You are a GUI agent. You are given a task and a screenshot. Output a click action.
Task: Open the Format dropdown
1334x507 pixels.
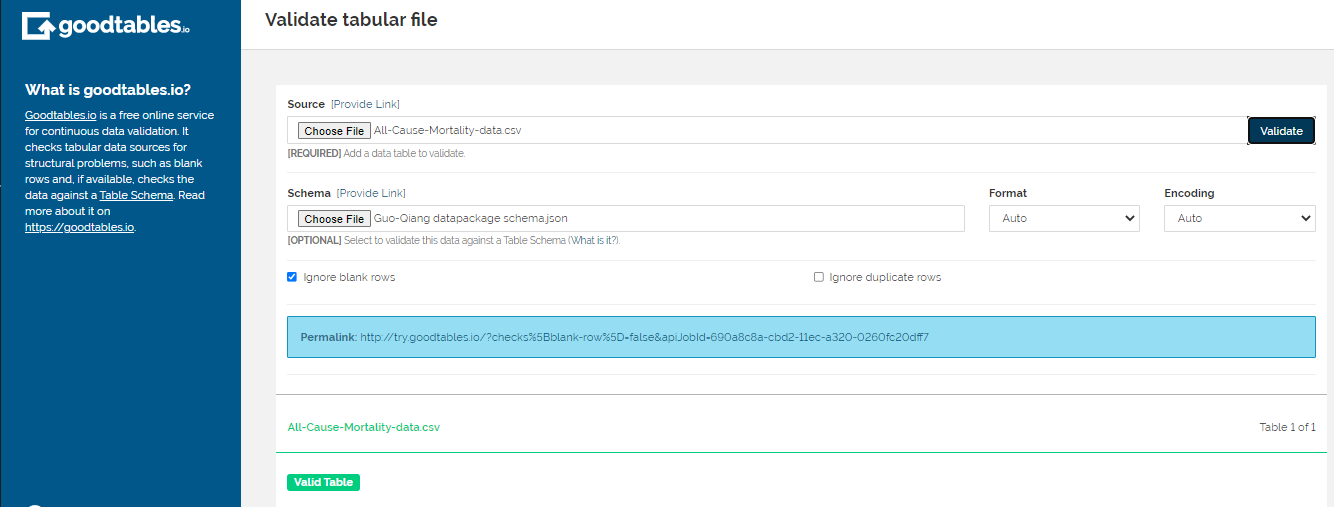(x=1064, y=218)
